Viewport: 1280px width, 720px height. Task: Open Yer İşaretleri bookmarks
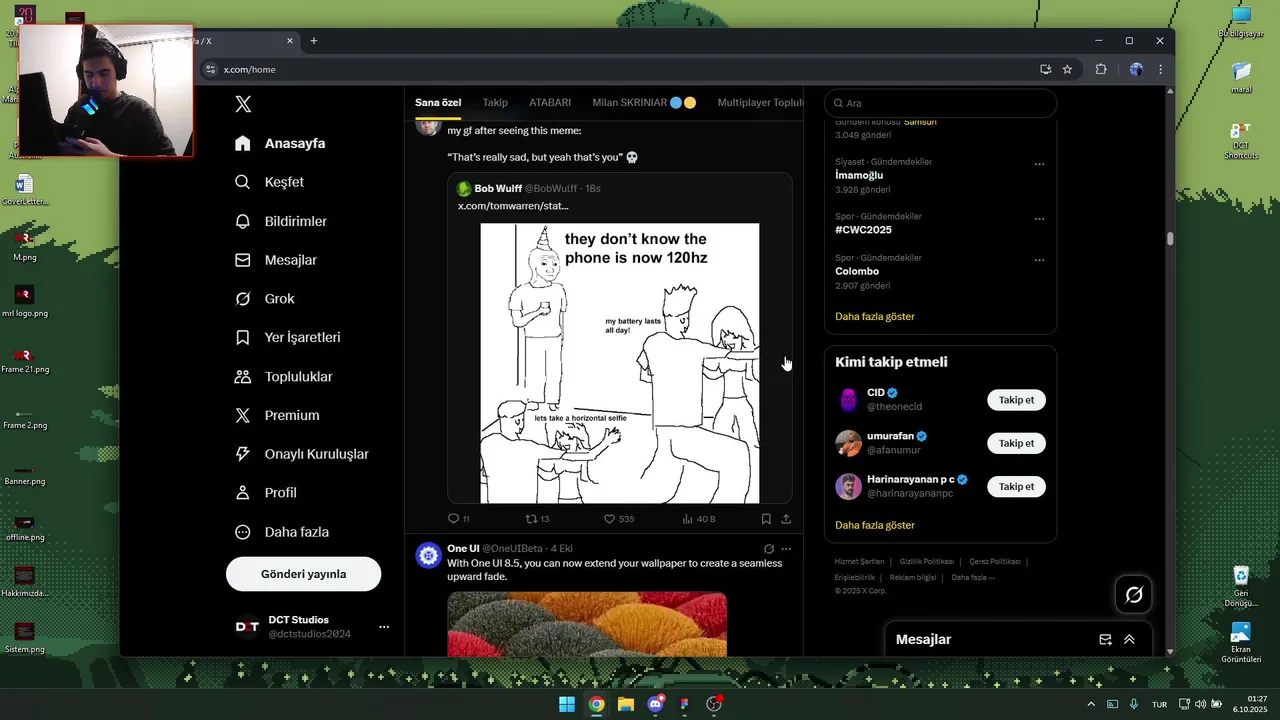(x=287, y=338)
